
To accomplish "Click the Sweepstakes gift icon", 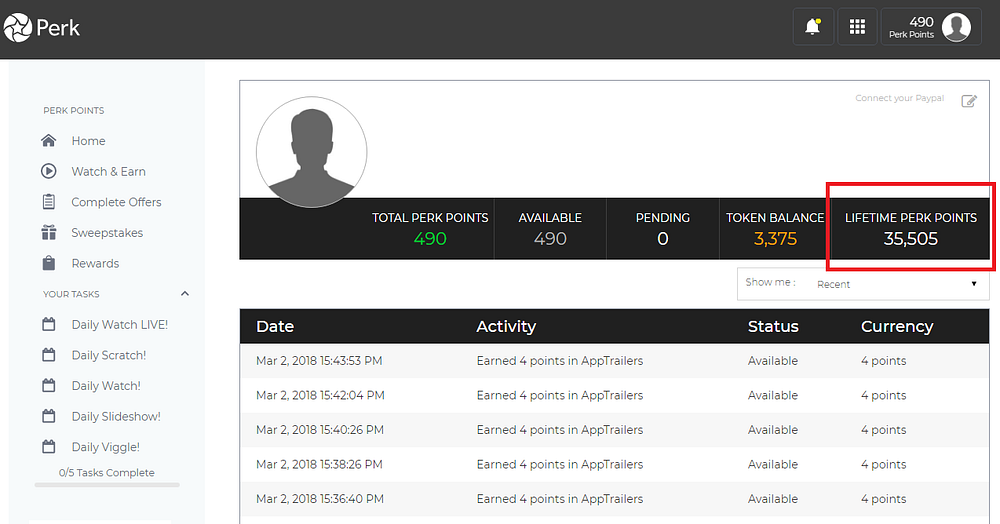I will tap(49, 233).
